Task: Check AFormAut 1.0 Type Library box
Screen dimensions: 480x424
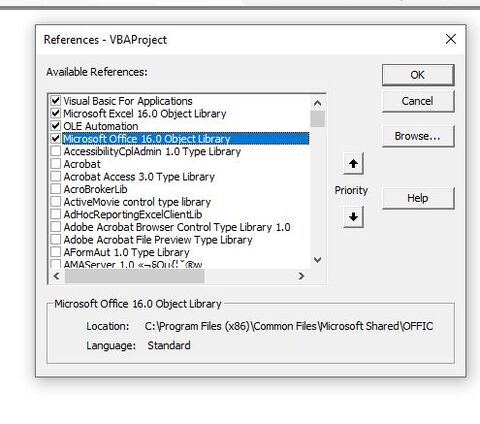Action: tap(55, 252)
